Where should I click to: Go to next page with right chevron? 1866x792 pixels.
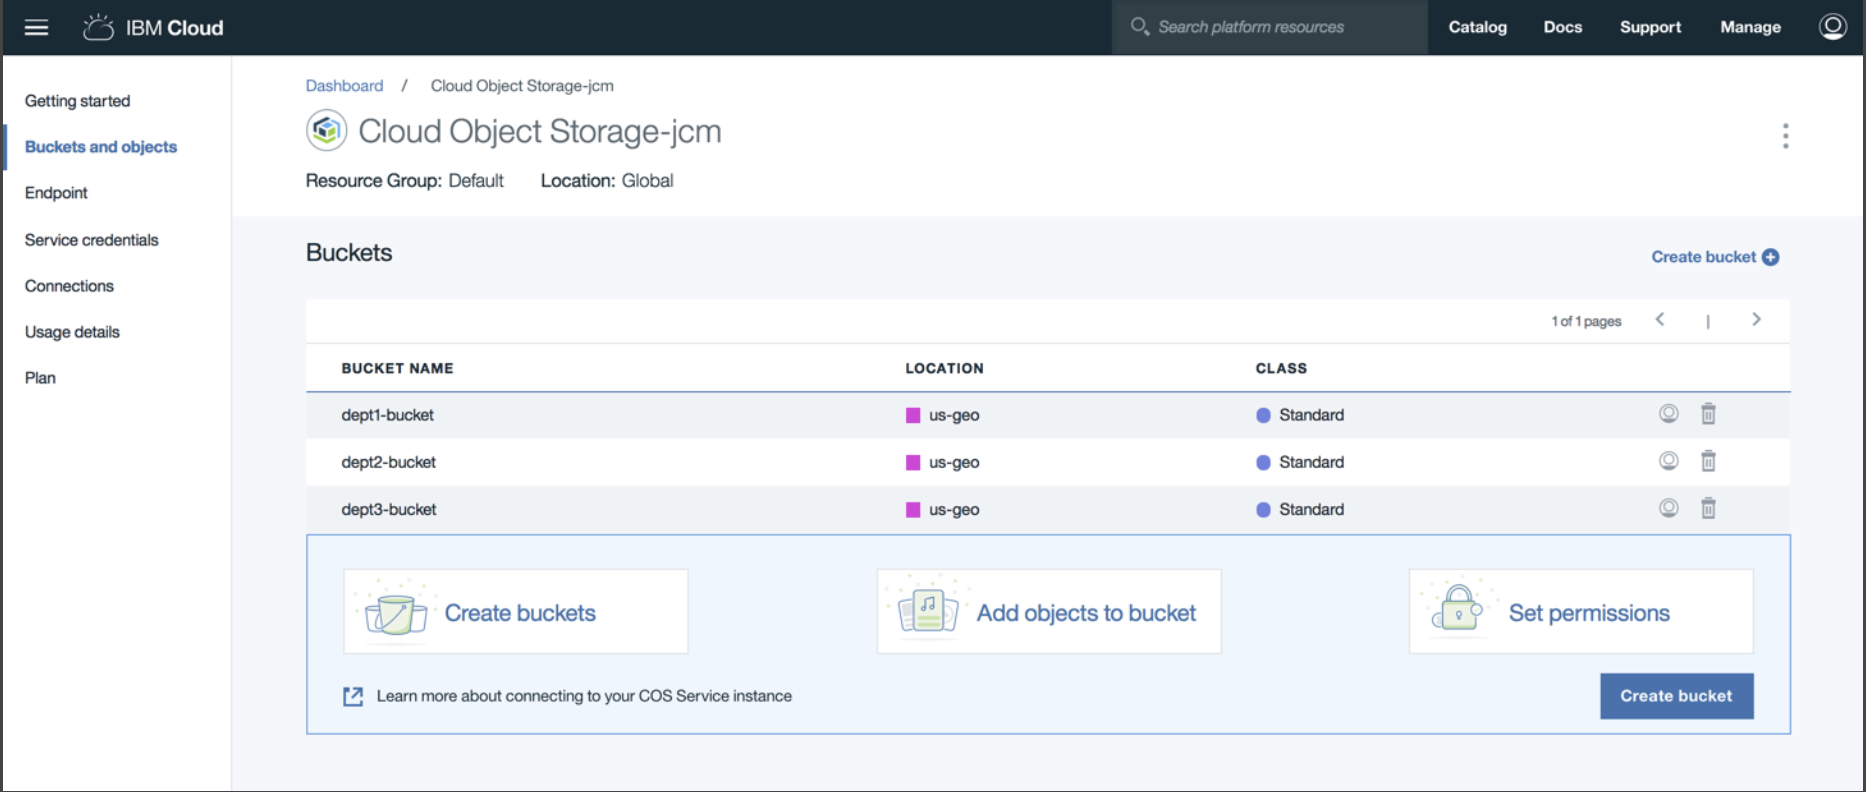(x=1756, y=320)
